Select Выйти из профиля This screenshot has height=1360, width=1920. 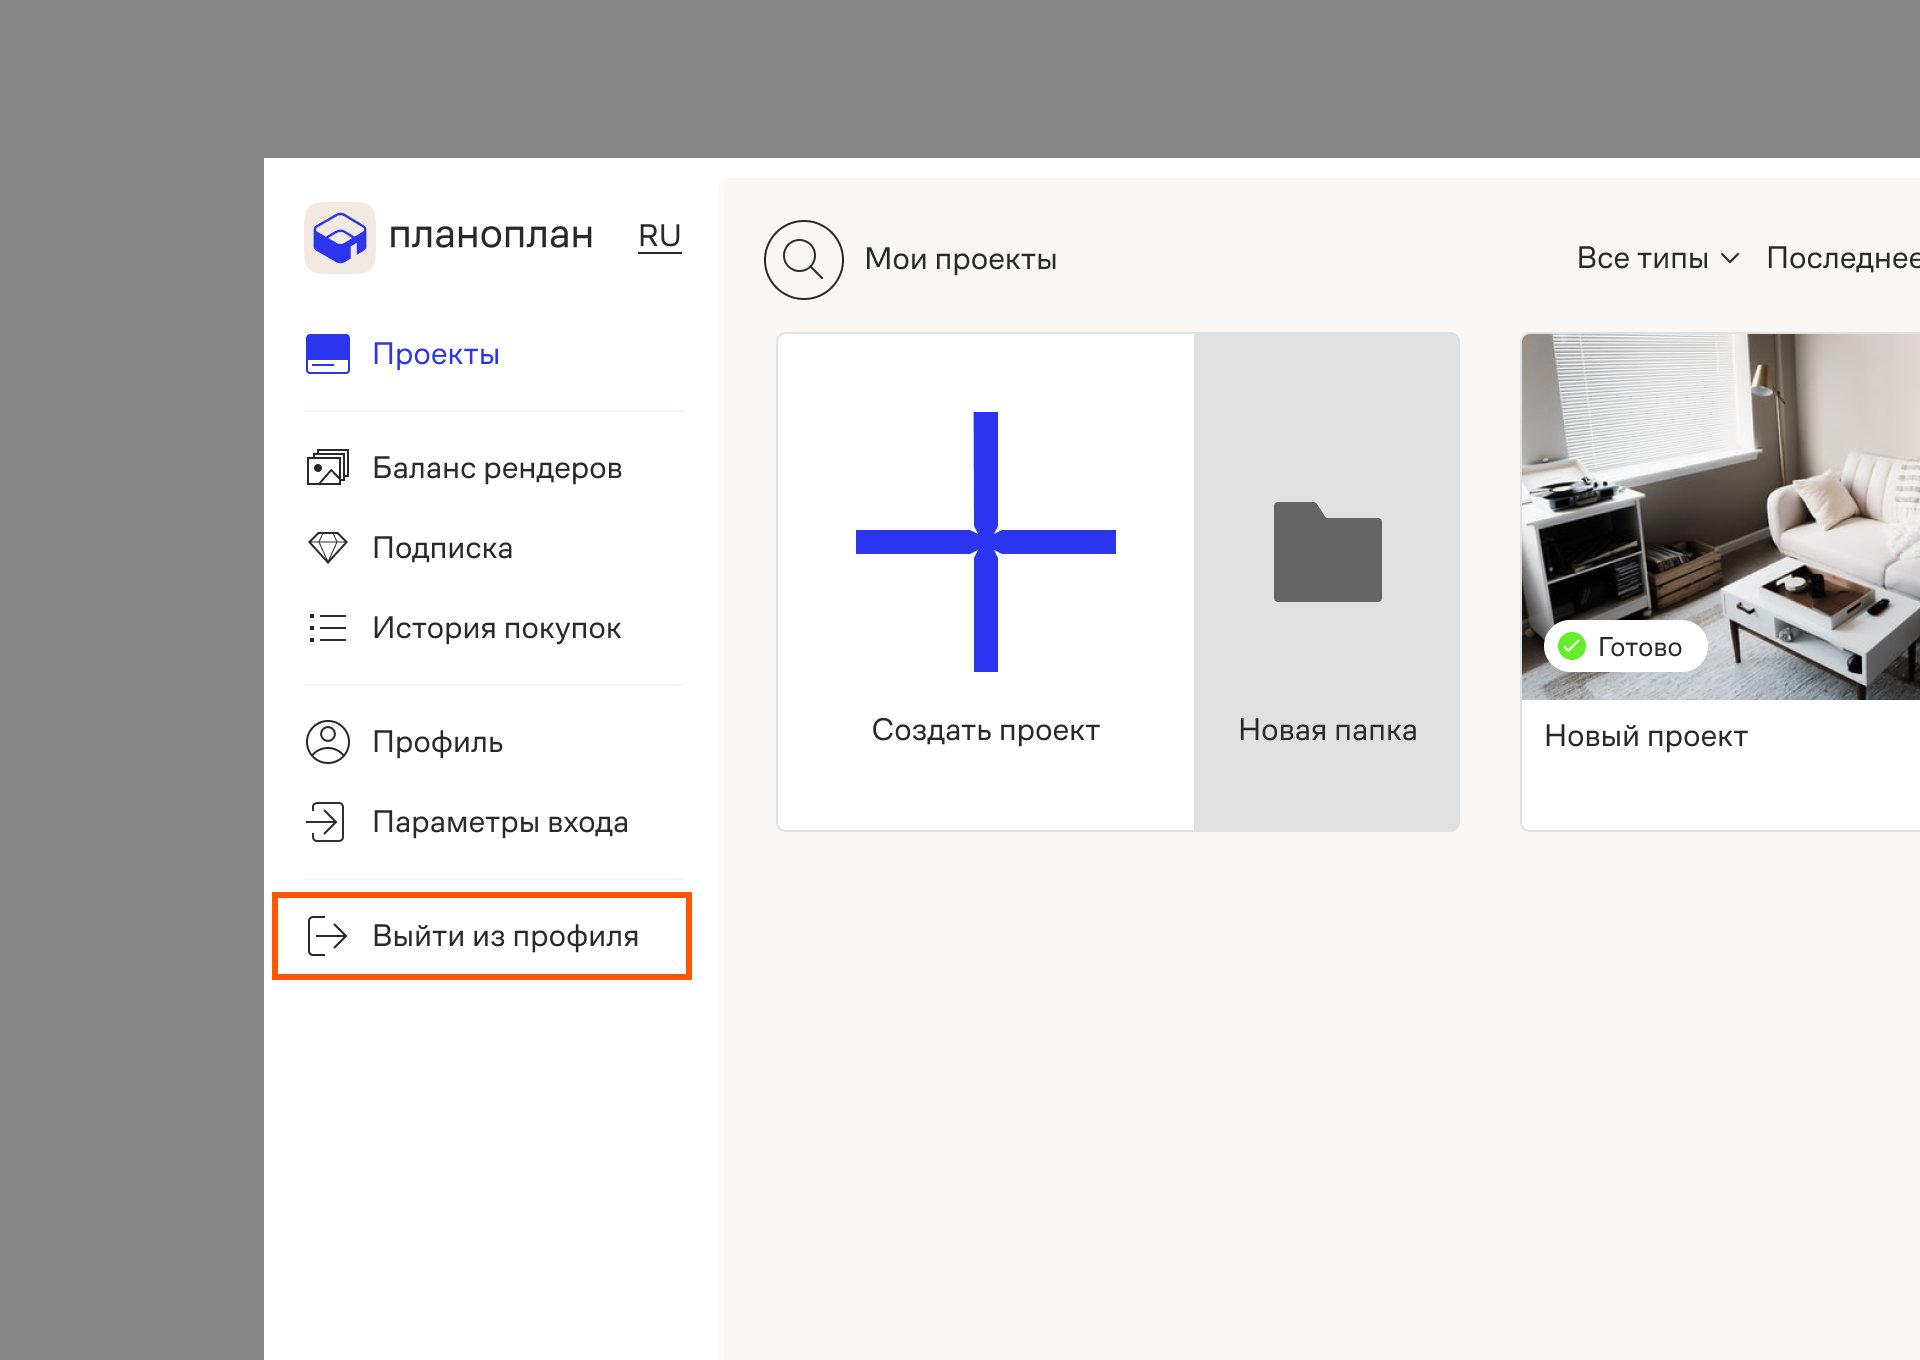505,936
